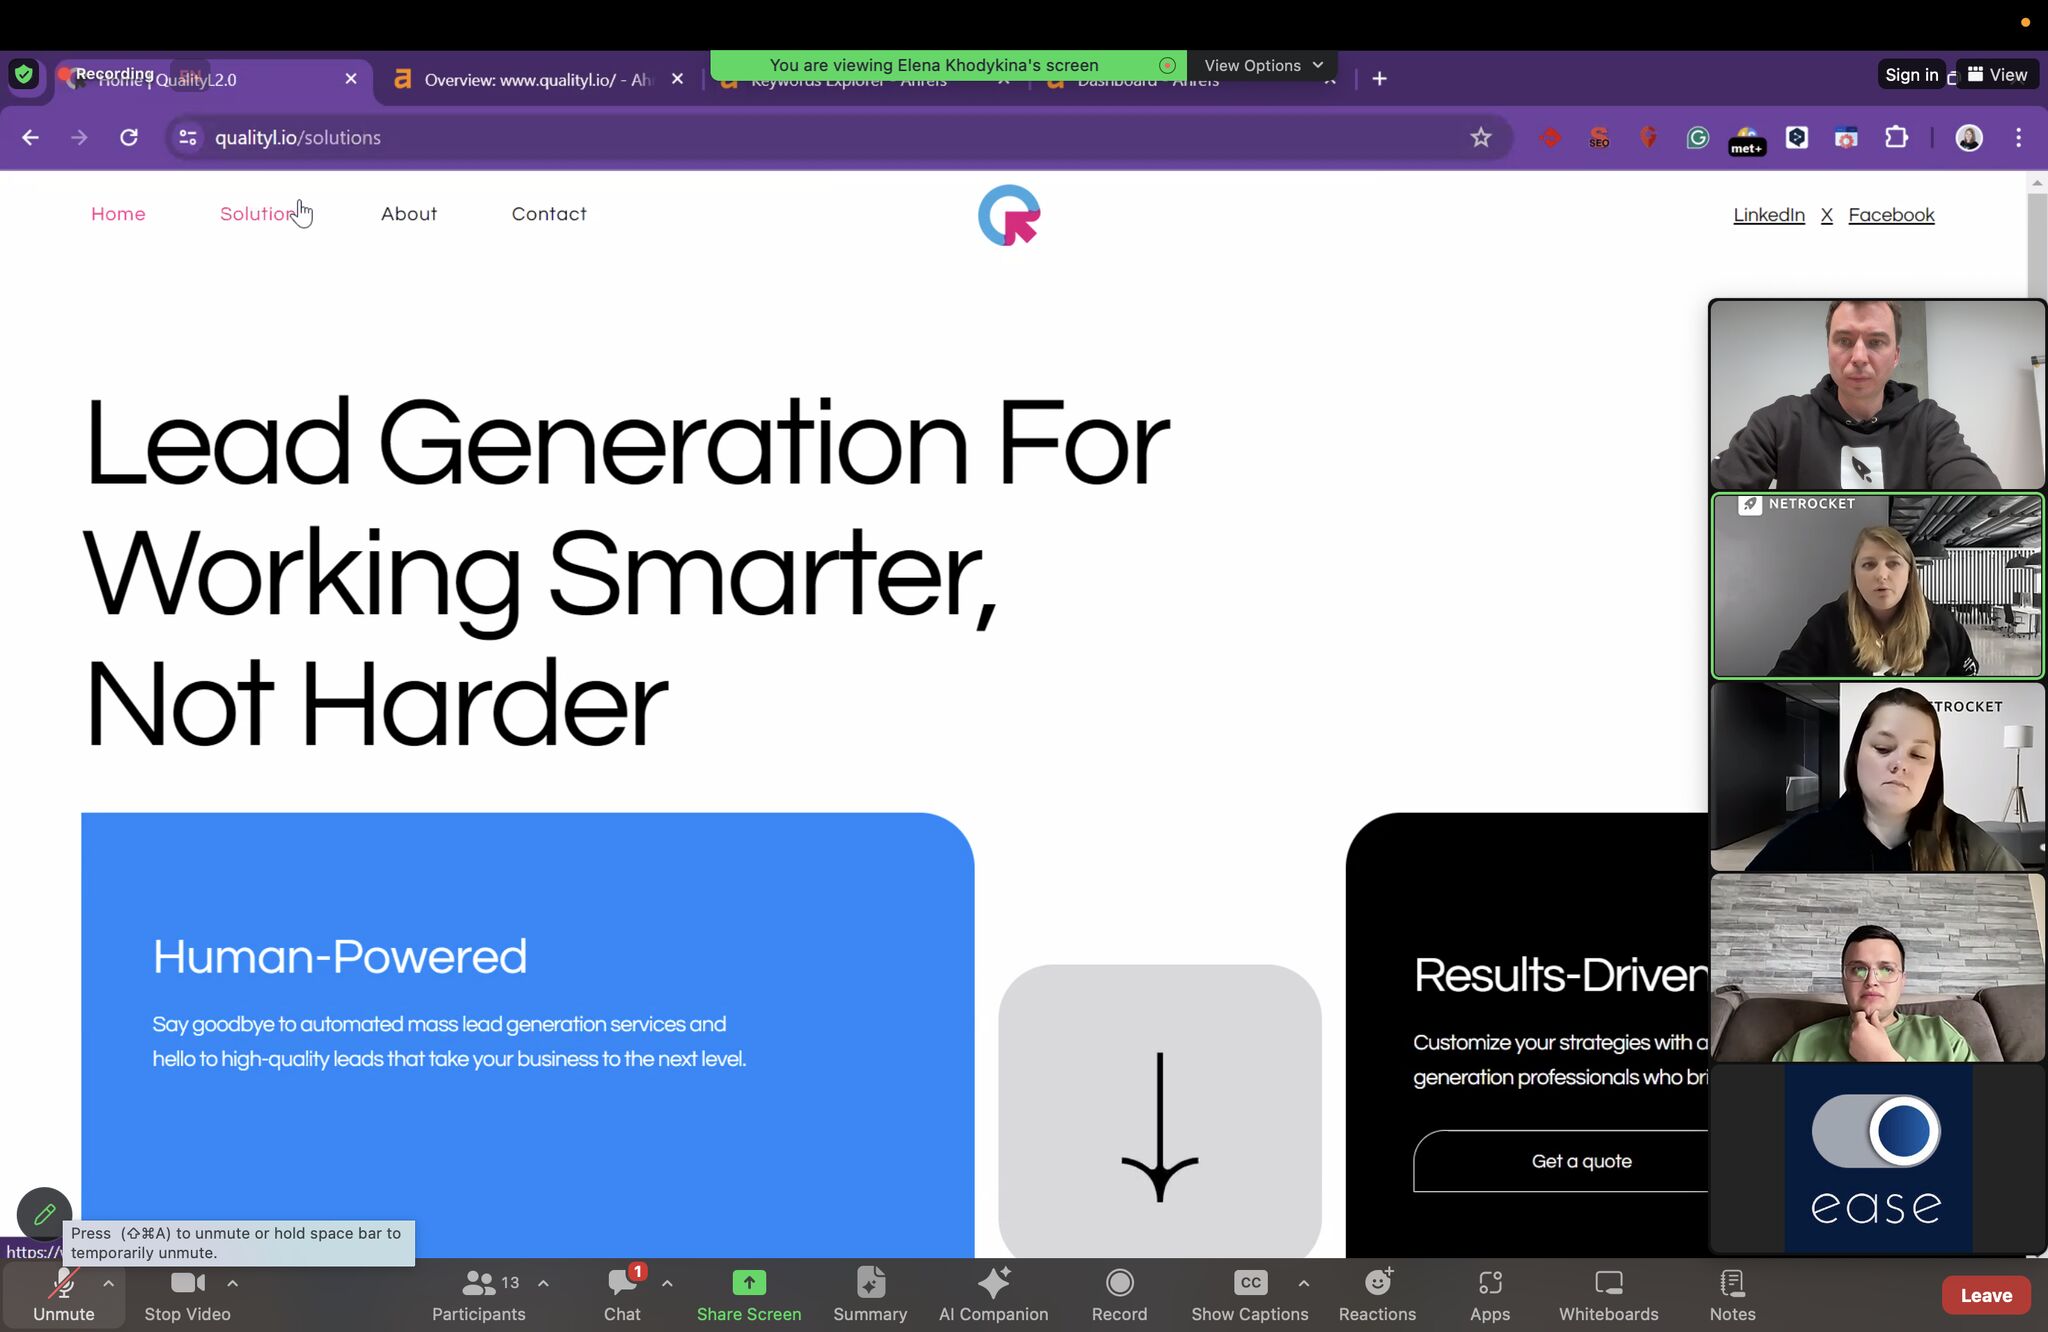This screenshot has width=2048, height=1332.
Task: Click the Show Captions icon in toolbar
Action: (1249, 1283)
